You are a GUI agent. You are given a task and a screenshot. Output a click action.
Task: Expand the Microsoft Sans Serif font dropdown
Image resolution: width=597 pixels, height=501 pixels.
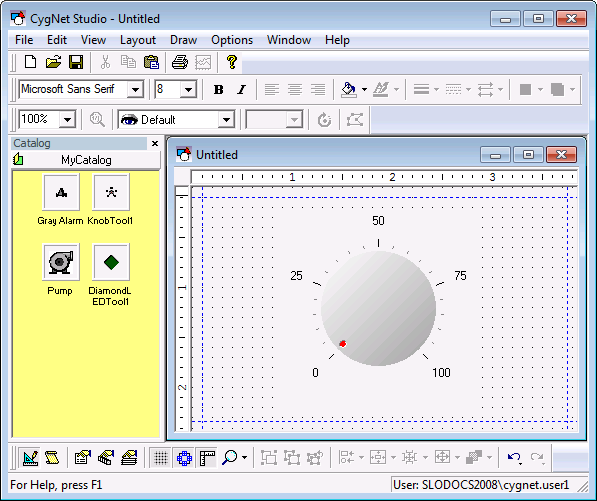136,90
